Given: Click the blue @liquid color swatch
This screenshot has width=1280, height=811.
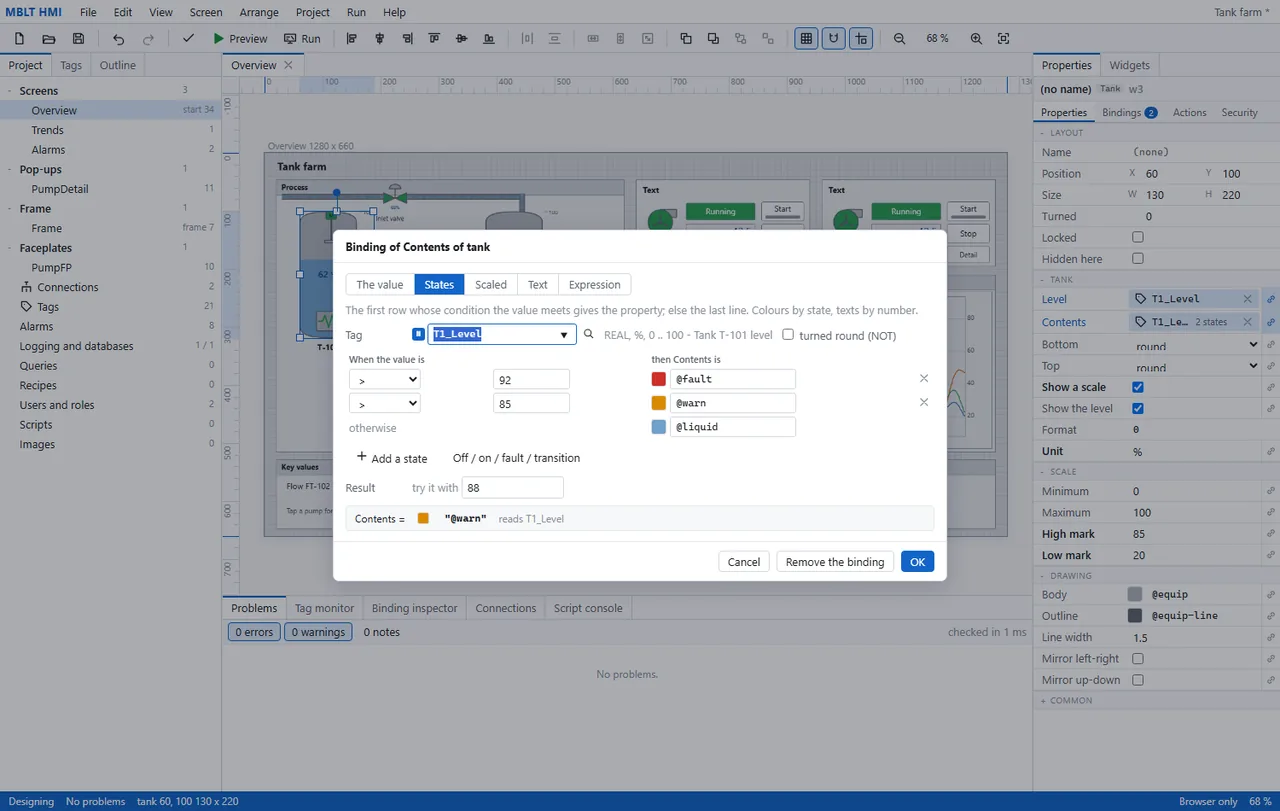Looking at the screenshot, I should (659, 427).
